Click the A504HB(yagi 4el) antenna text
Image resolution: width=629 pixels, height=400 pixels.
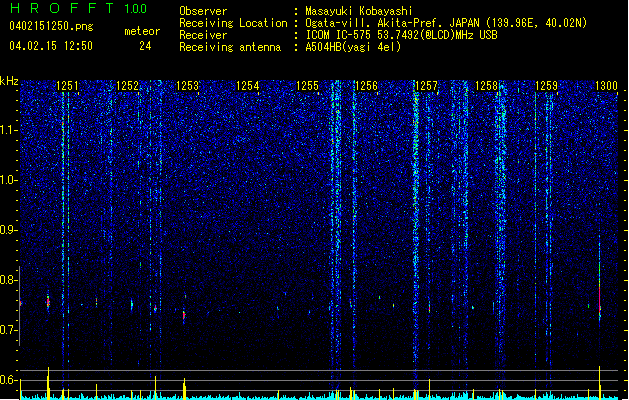353,47
